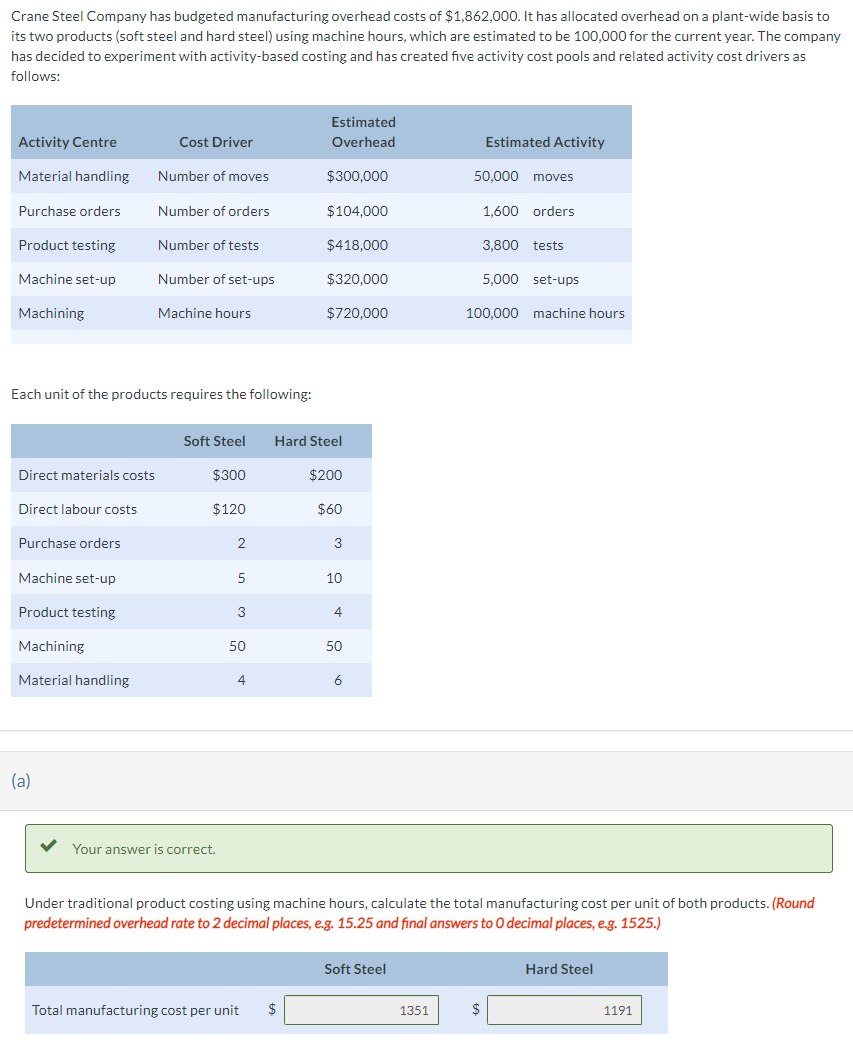This screenshot has width=853, height=1052.
Task: Select the '1,600' orders activity value
Action: 501,211
